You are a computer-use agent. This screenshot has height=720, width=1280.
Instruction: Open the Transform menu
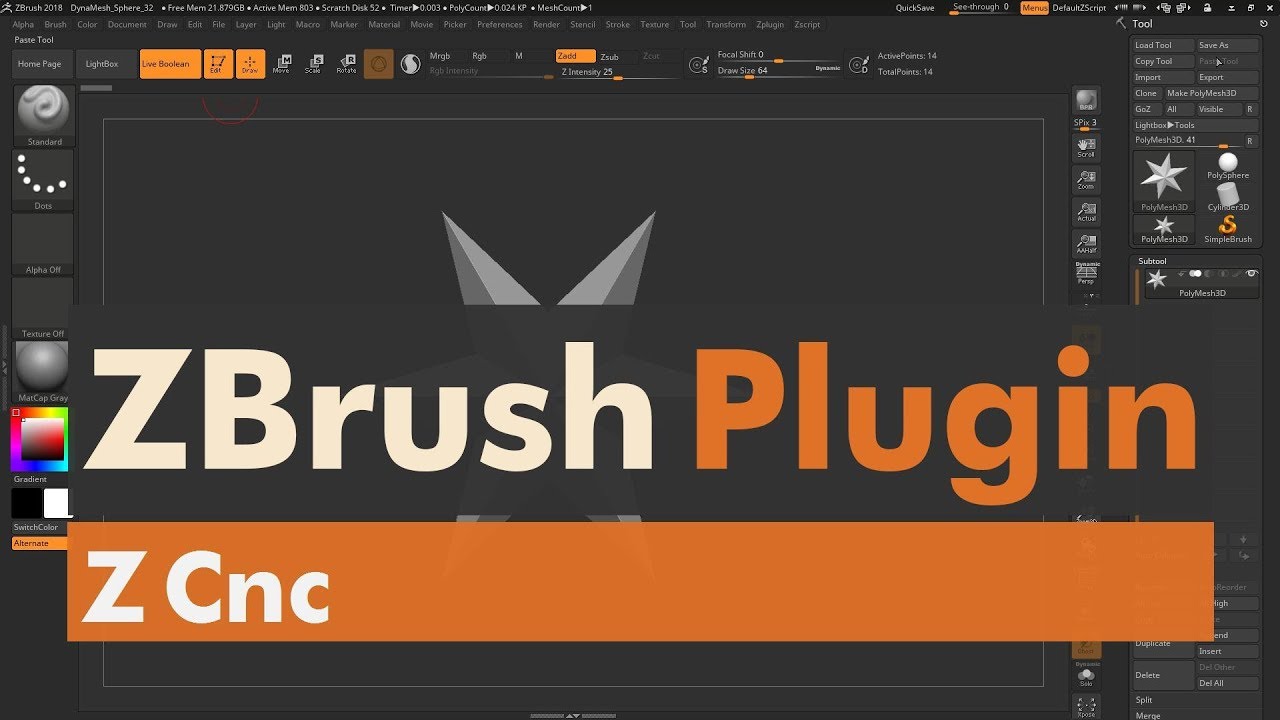click(x=726, y=24)
